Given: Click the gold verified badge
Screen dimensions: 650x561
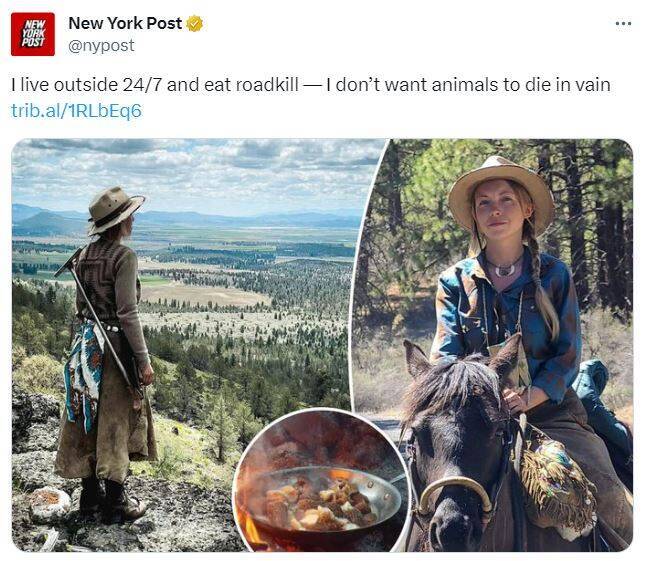Looking at the screenshot, I should [195, 24].
